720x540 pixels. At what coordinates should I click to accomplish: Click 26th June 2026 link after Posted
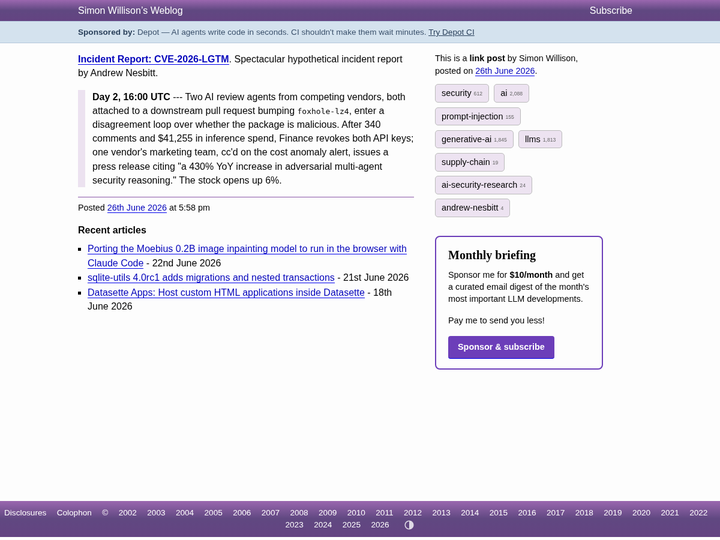[137, 208]
